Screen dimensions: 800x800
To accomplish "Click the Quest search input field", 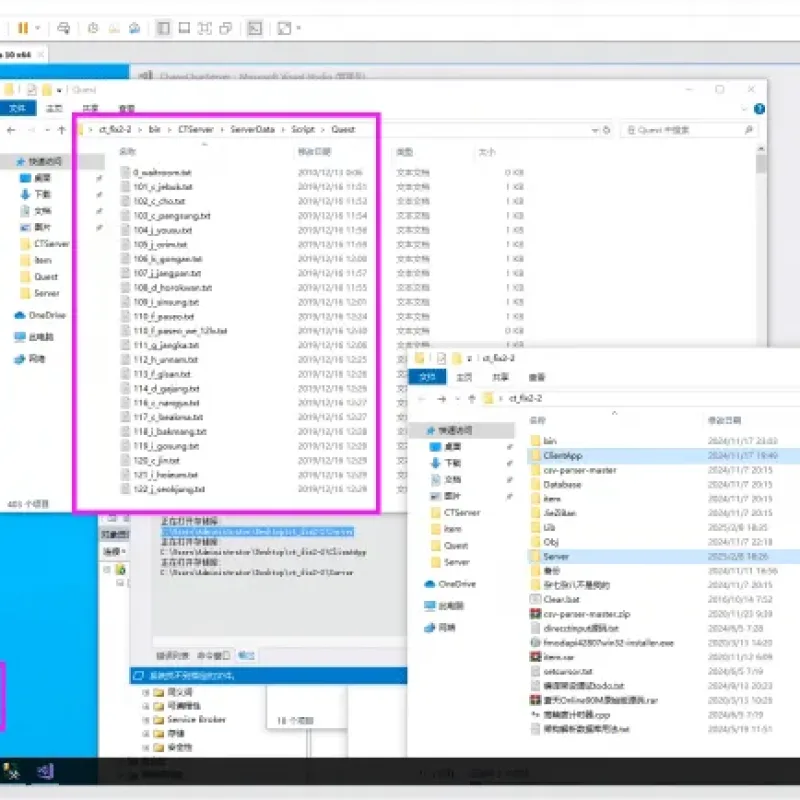I will pyautogui.click(x=689, y=130).
